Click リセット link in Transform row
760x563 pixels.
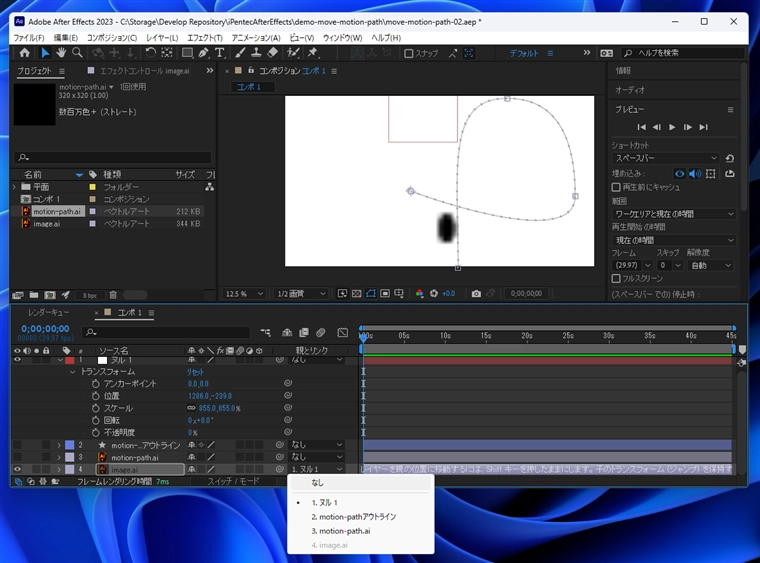[195, 372]
